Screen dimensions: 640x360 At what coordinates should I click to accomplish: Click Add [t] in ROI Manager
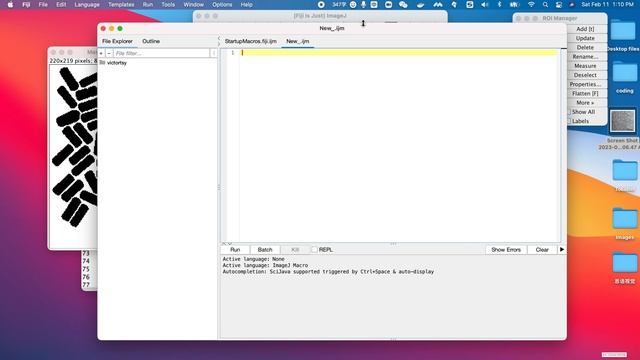click(585, 29)
